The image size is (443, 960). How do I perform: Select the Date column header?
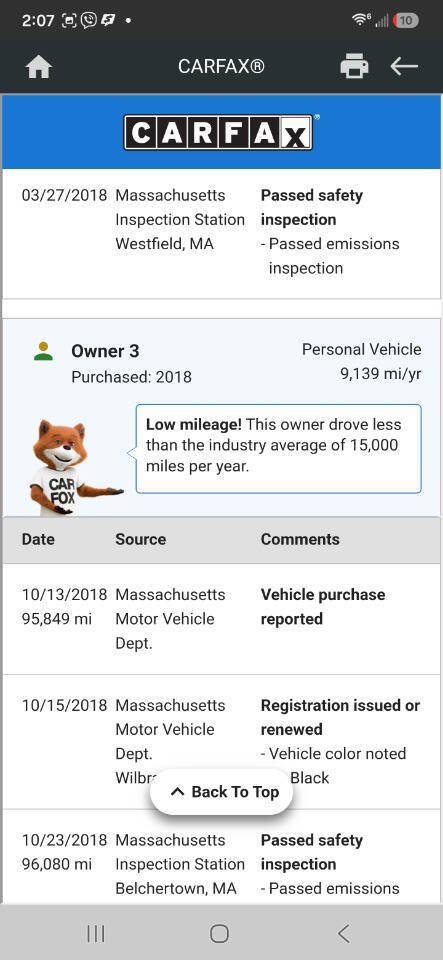click(38, 539)
